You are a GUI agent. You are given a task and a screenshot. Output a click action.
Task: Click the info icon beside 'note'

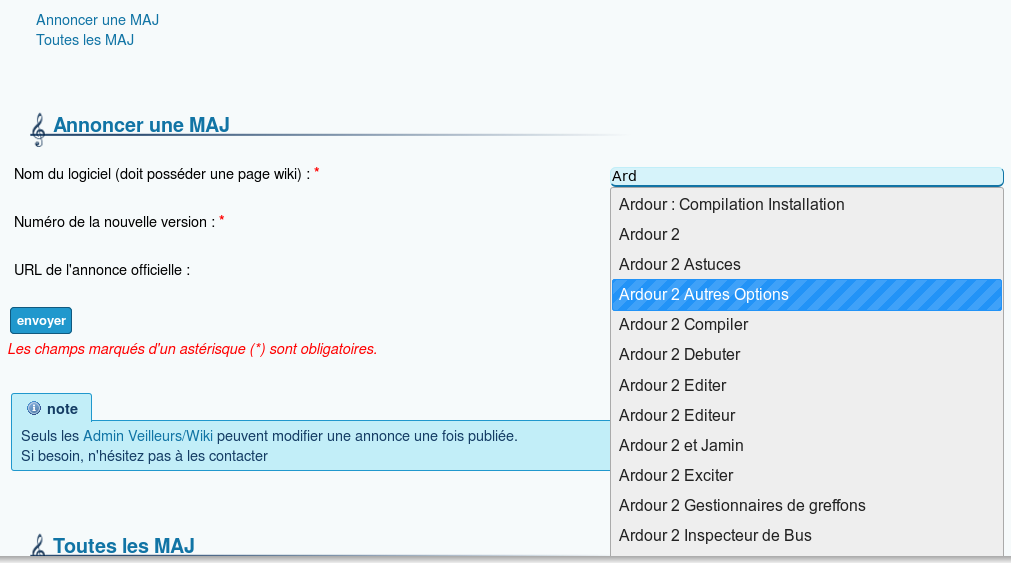coord(34,408)
